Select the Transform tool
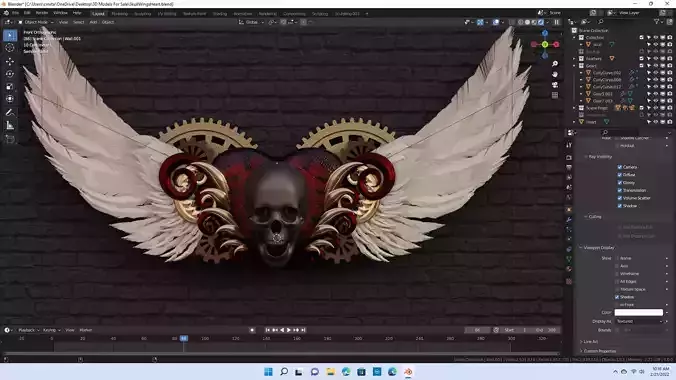 pos(10,99)
